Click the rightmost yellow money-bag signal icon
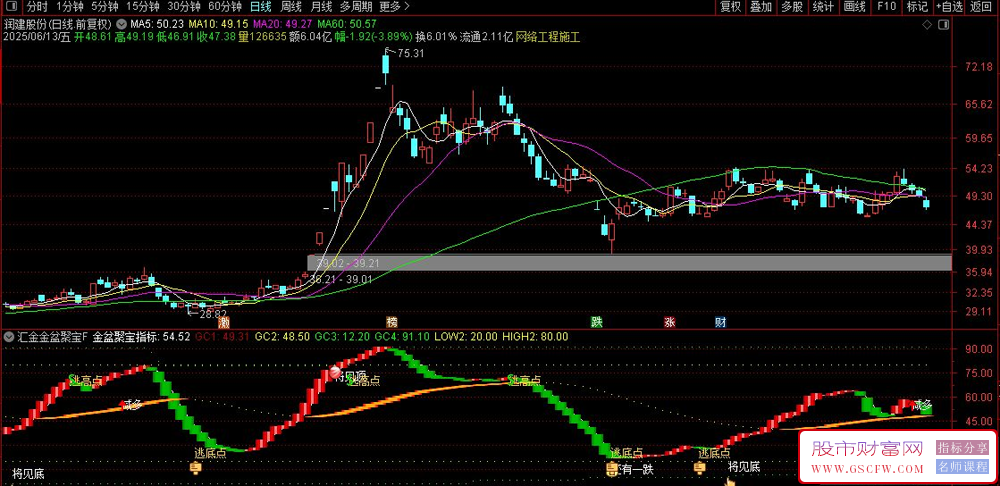The image size is (1000, 486). [700, 469]
